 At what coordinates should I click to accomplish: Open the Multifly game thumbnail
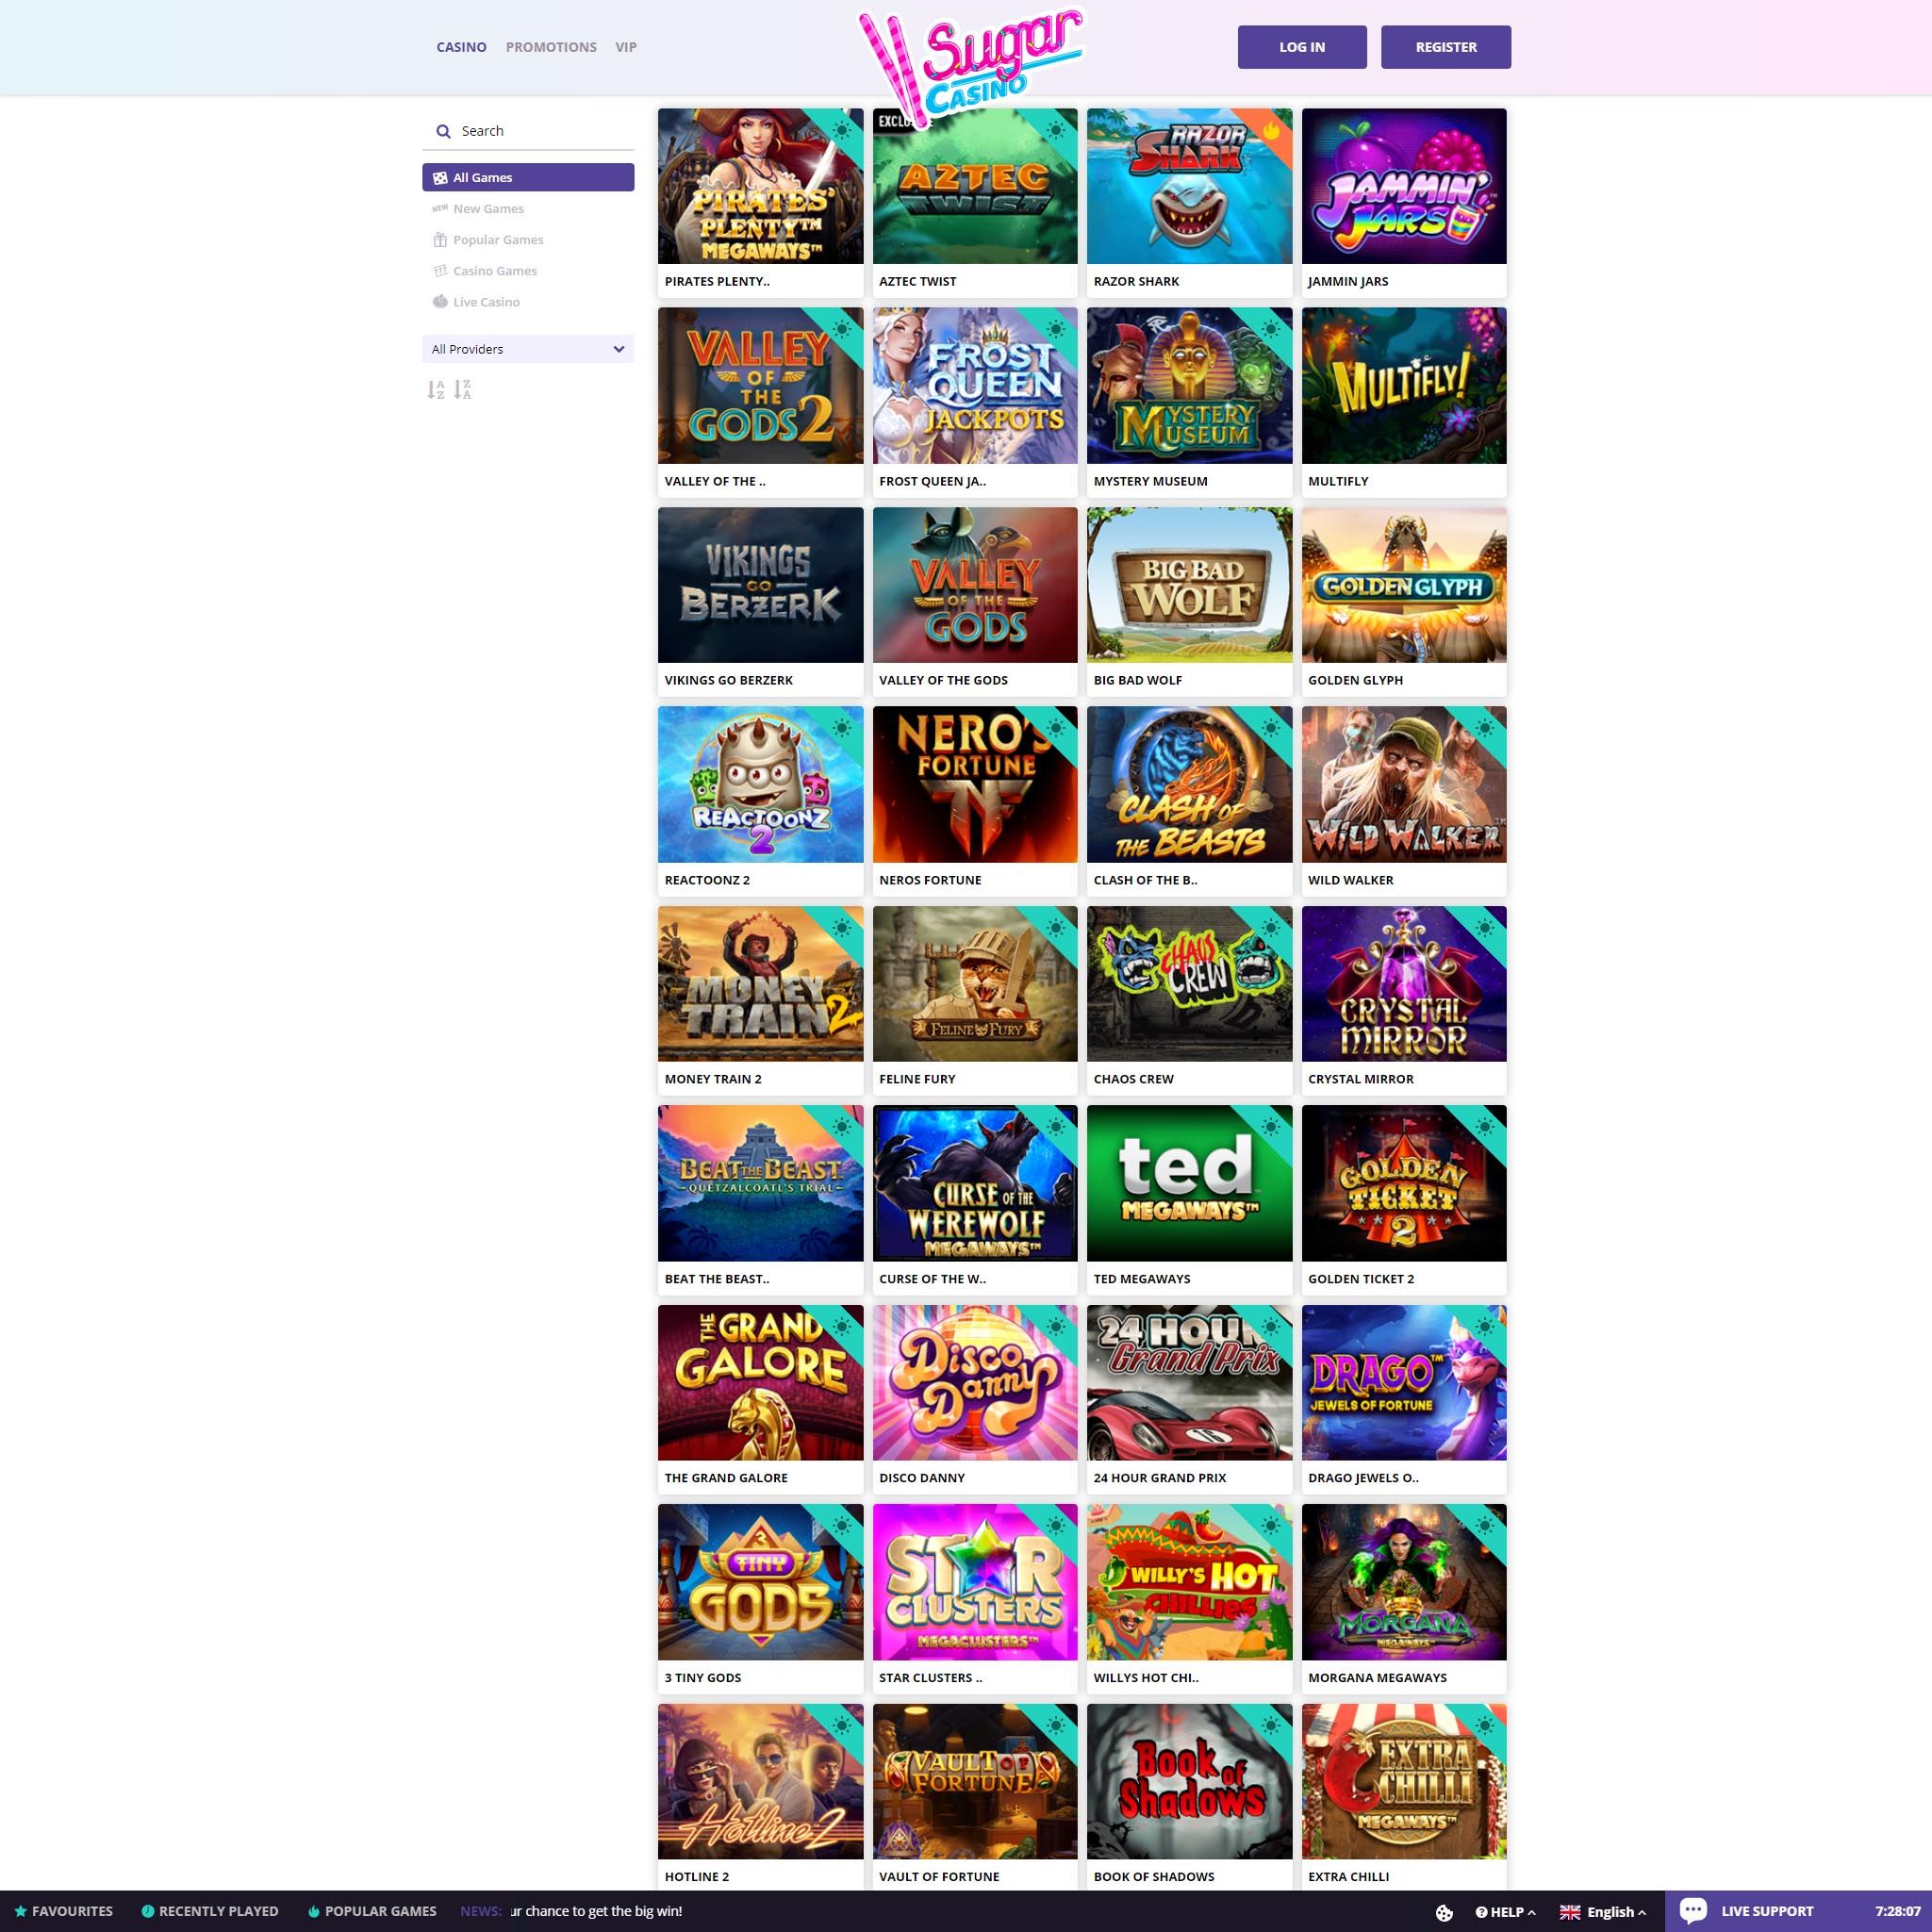tap(1404, 386)
